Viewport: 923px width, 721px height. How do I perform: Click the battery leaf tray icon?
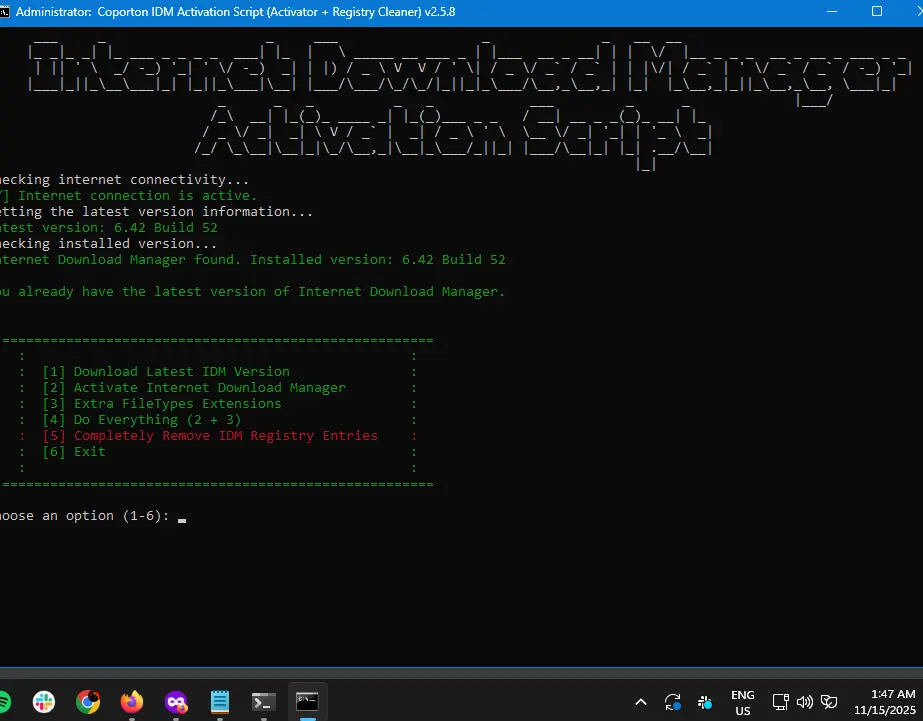829,702
